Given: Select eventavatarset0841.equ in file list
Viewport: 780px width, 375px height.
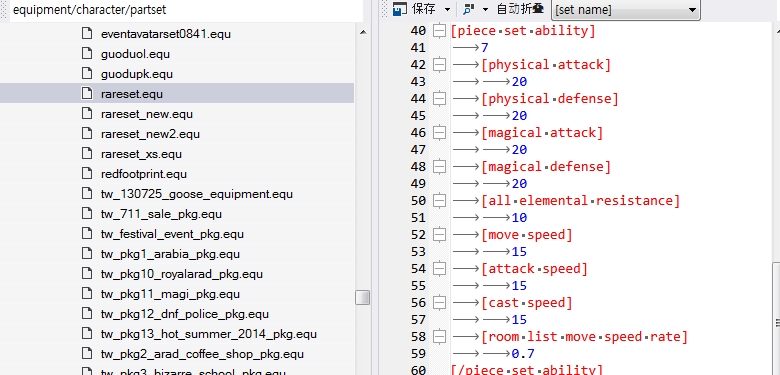Looking at the screenshot, I should coord(166,34).
